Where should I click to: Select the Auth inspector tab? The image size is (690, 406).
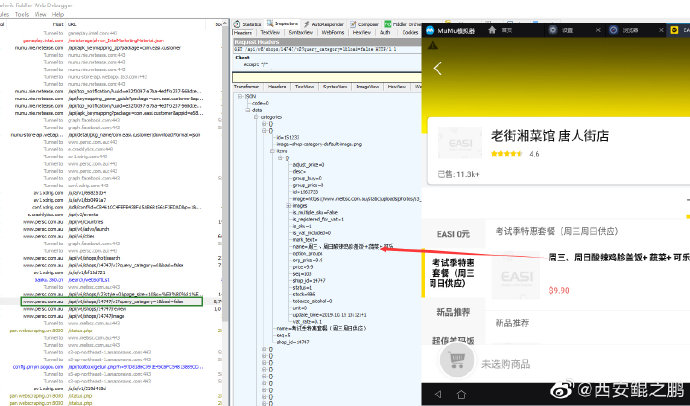click(385, 33)
